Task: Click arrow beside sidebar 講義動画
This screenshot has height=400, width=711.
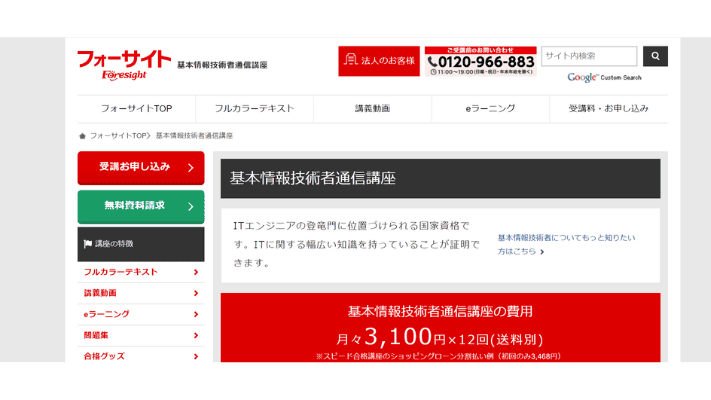Action: click(x=196, y=293)
